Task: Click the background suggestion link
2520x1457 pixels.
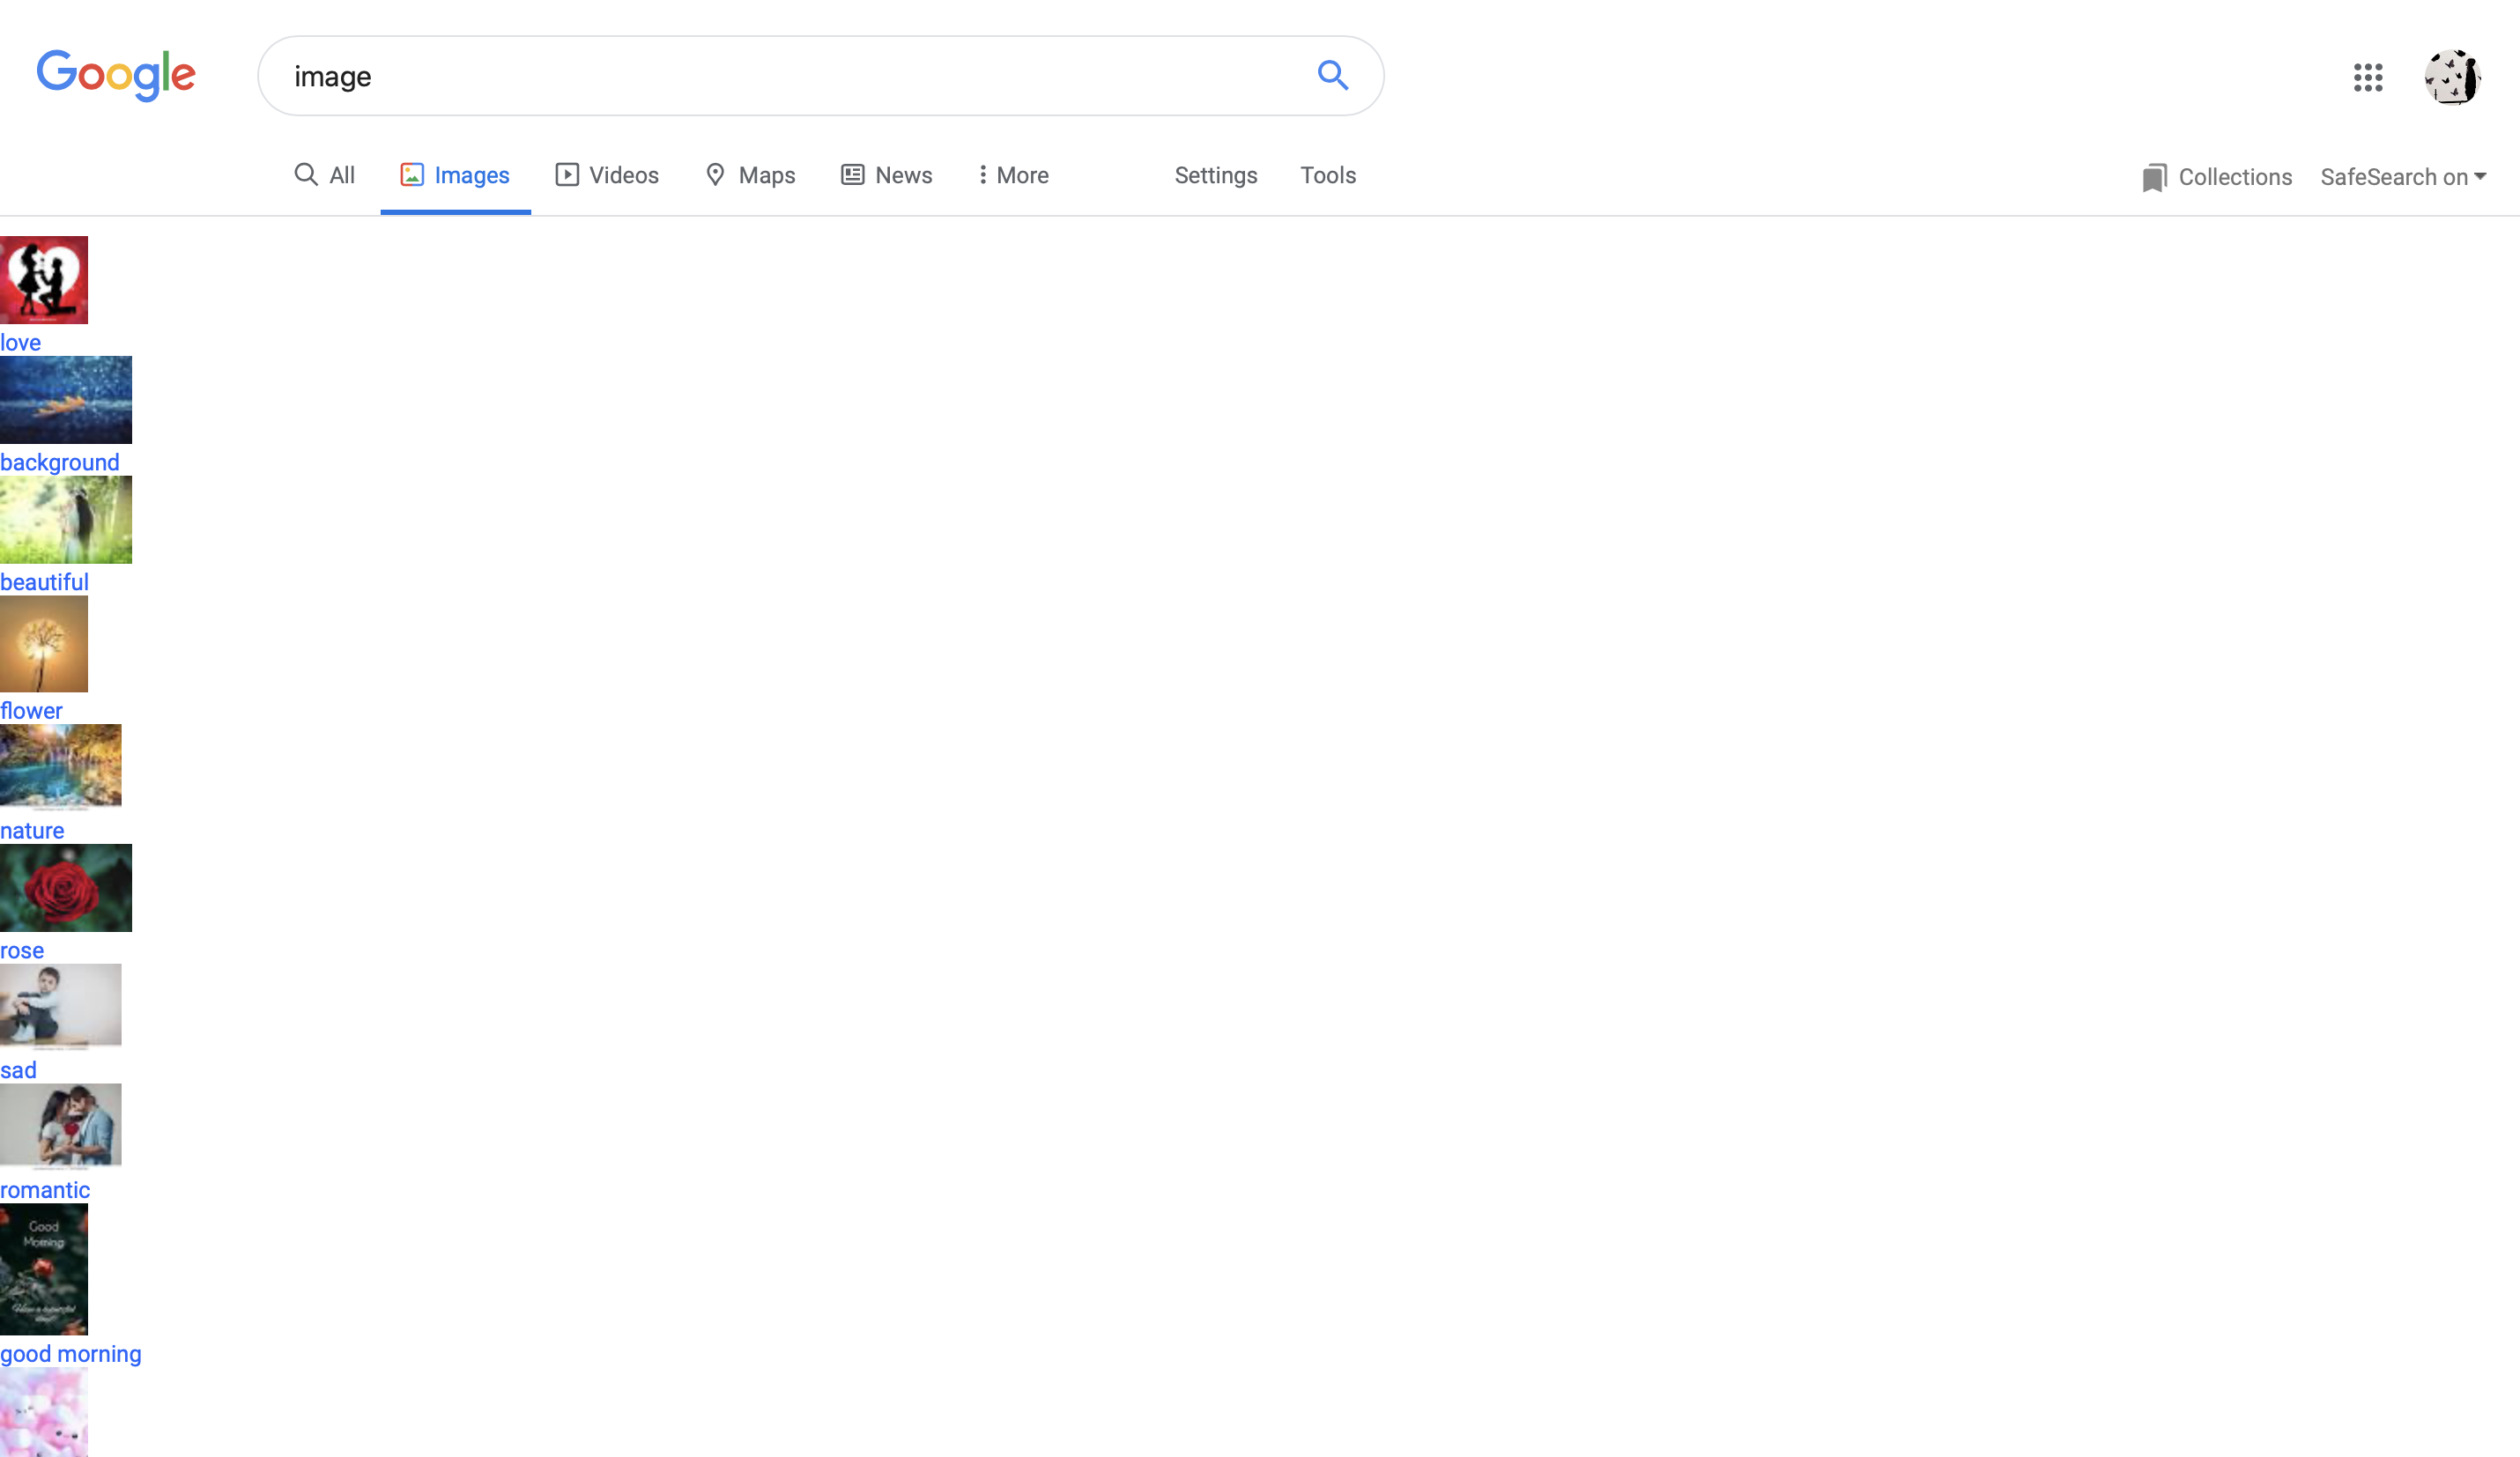Action: click(60, 463)
